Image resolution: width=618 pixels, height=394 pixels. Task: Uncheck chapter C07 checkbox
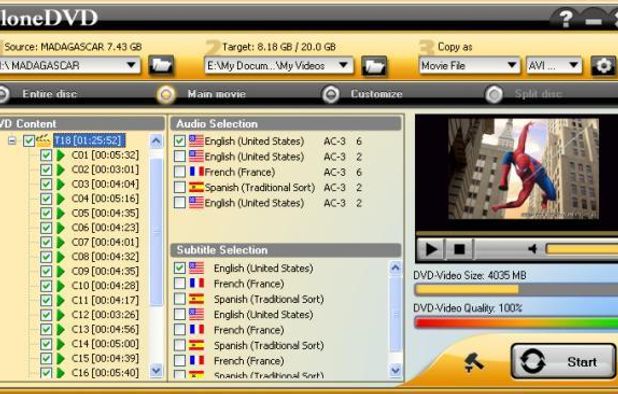pos(46,242)
